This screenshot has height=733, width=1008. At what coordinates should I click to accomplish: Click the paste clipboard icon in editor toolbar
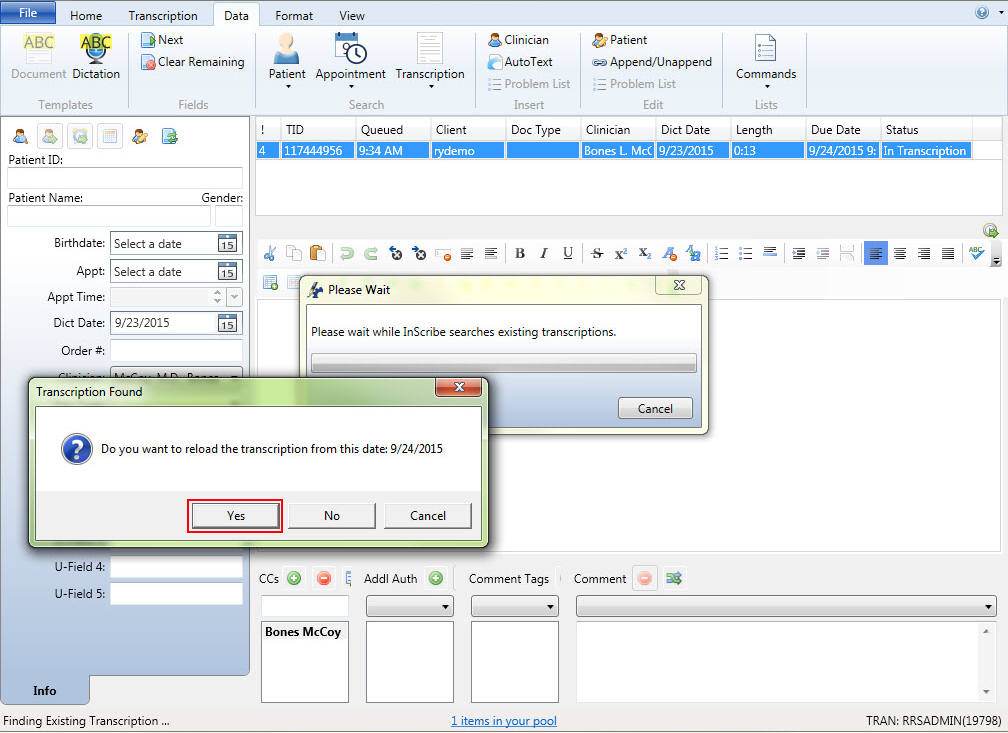317,254
